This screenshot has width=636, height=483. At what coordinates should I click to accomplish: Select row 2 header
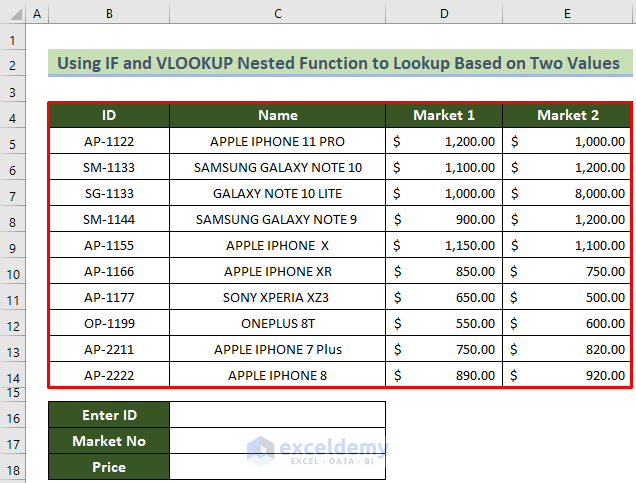click(13, 65)
